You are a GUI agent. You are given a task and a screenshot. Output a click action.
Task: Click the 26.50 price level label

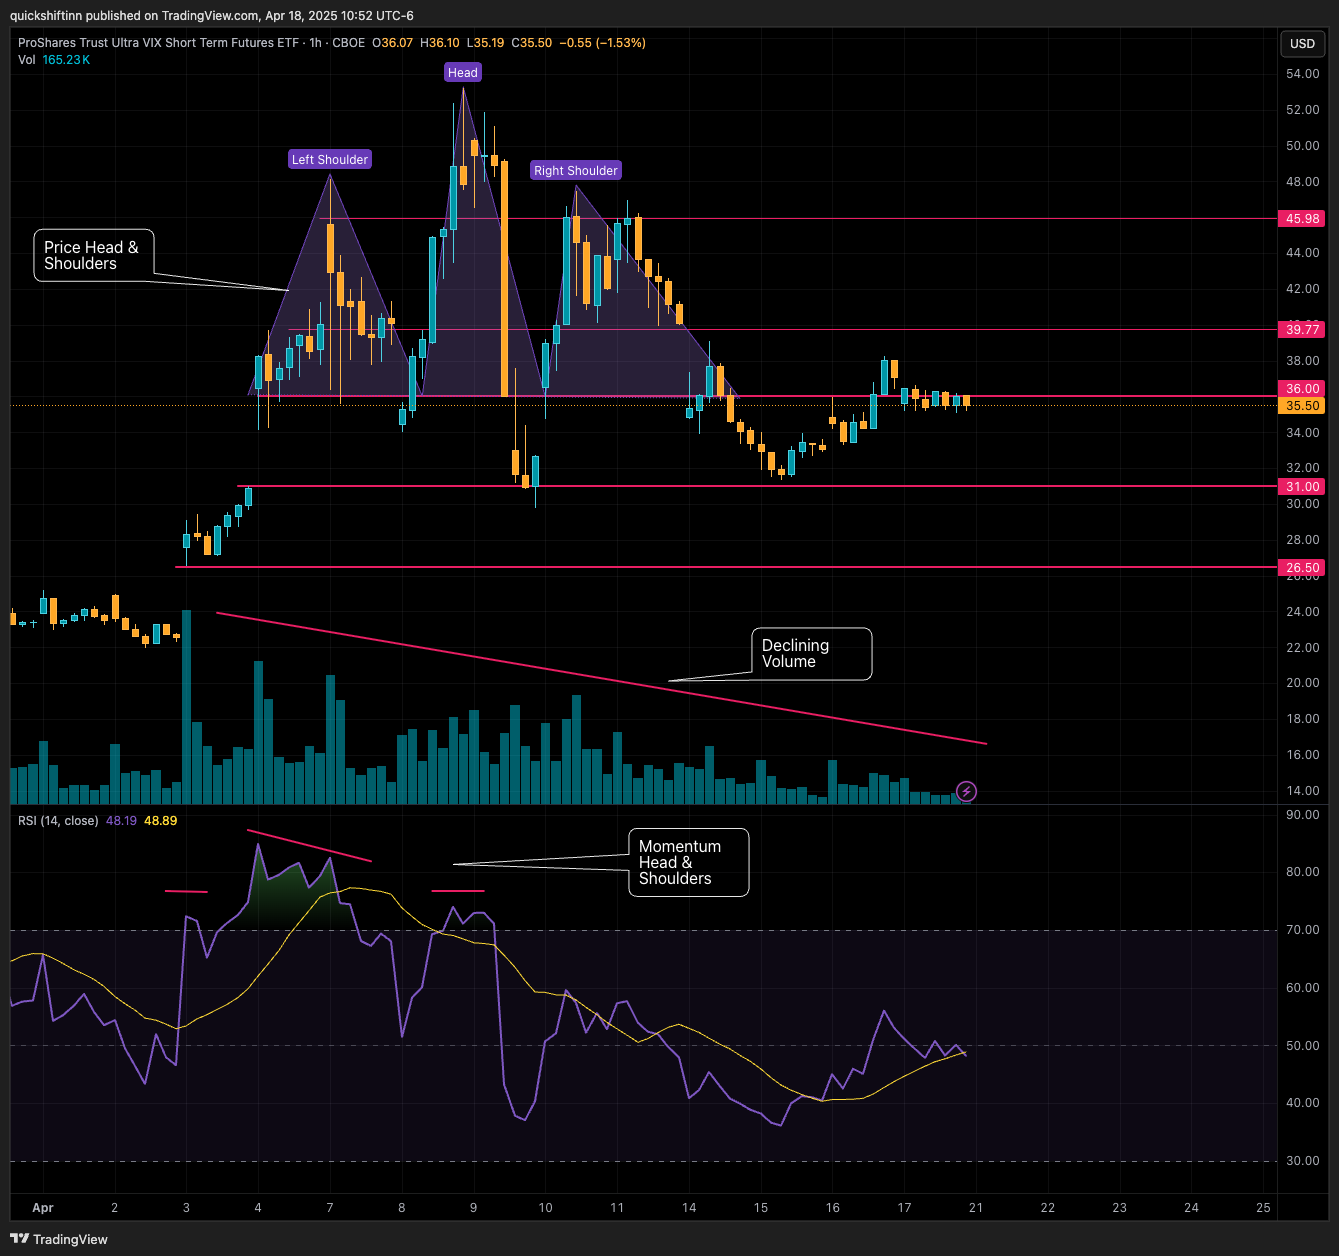1302,567
